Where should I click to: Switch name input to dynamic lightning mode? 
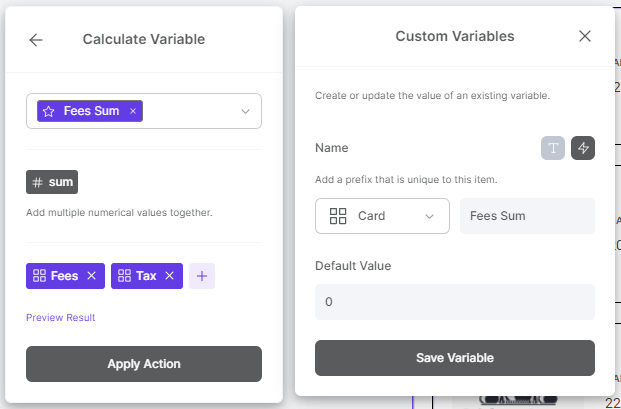pos(583,148)
